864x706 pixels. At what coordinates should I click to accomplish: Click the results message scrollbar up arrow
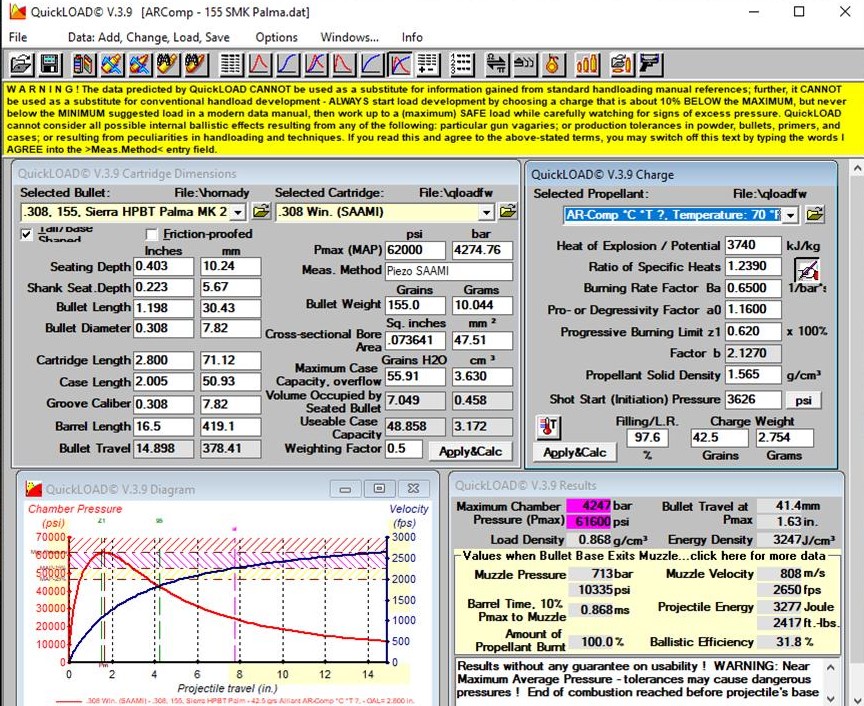click(831, 667)
